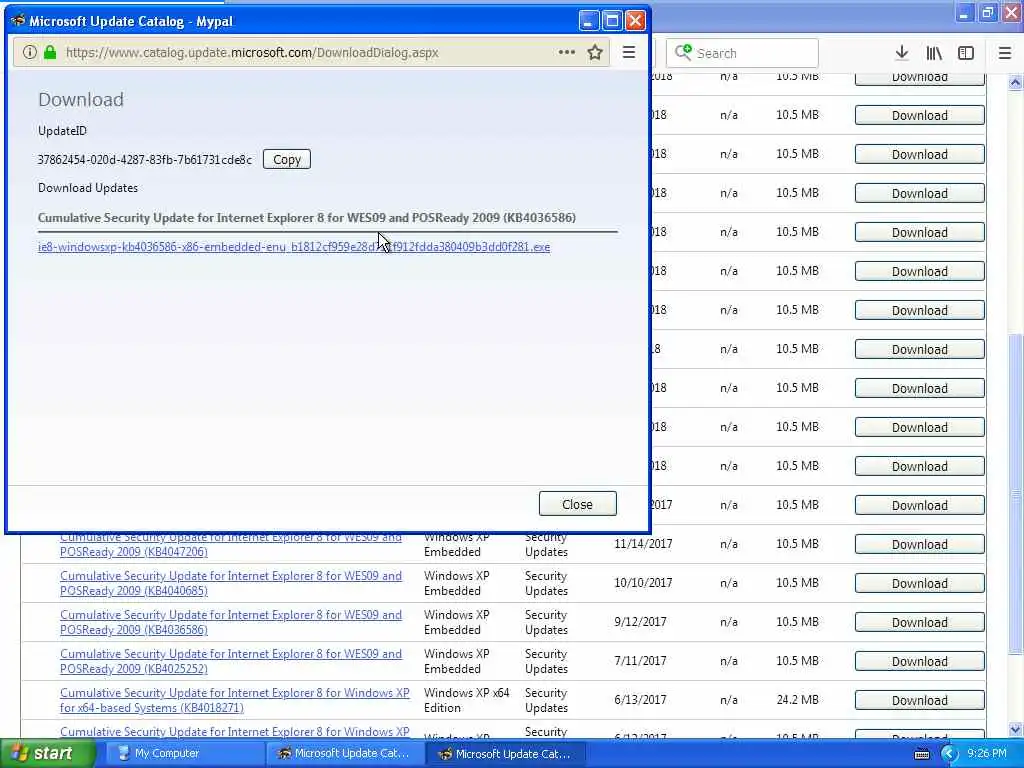The width and height of the screenshot is (1024, 768).
Task: Open KB4025252 update details link
Action: (x=231, y=661)
